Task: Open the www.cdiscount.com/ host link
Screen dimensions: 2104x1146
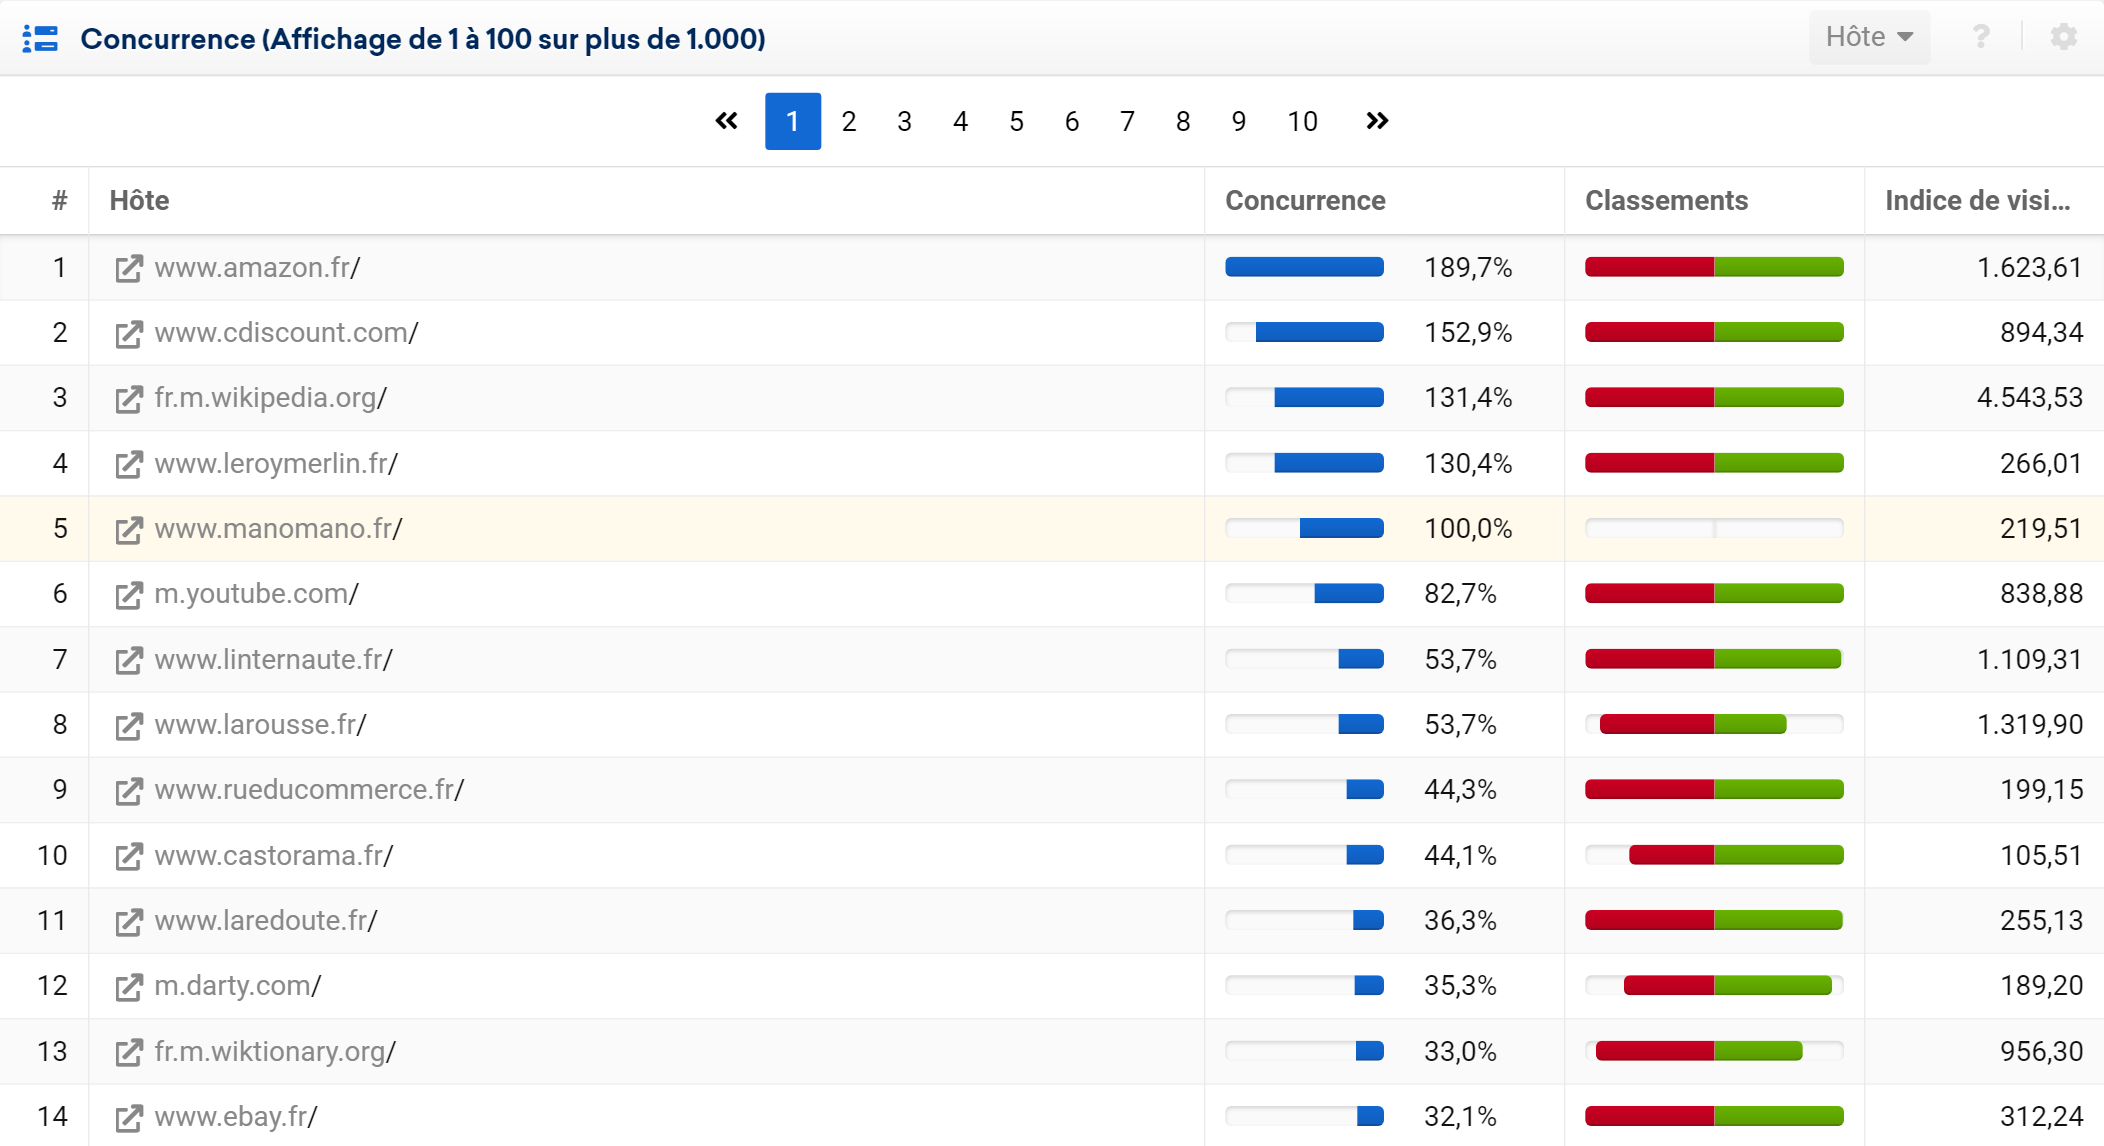Action: click(286, 333)
